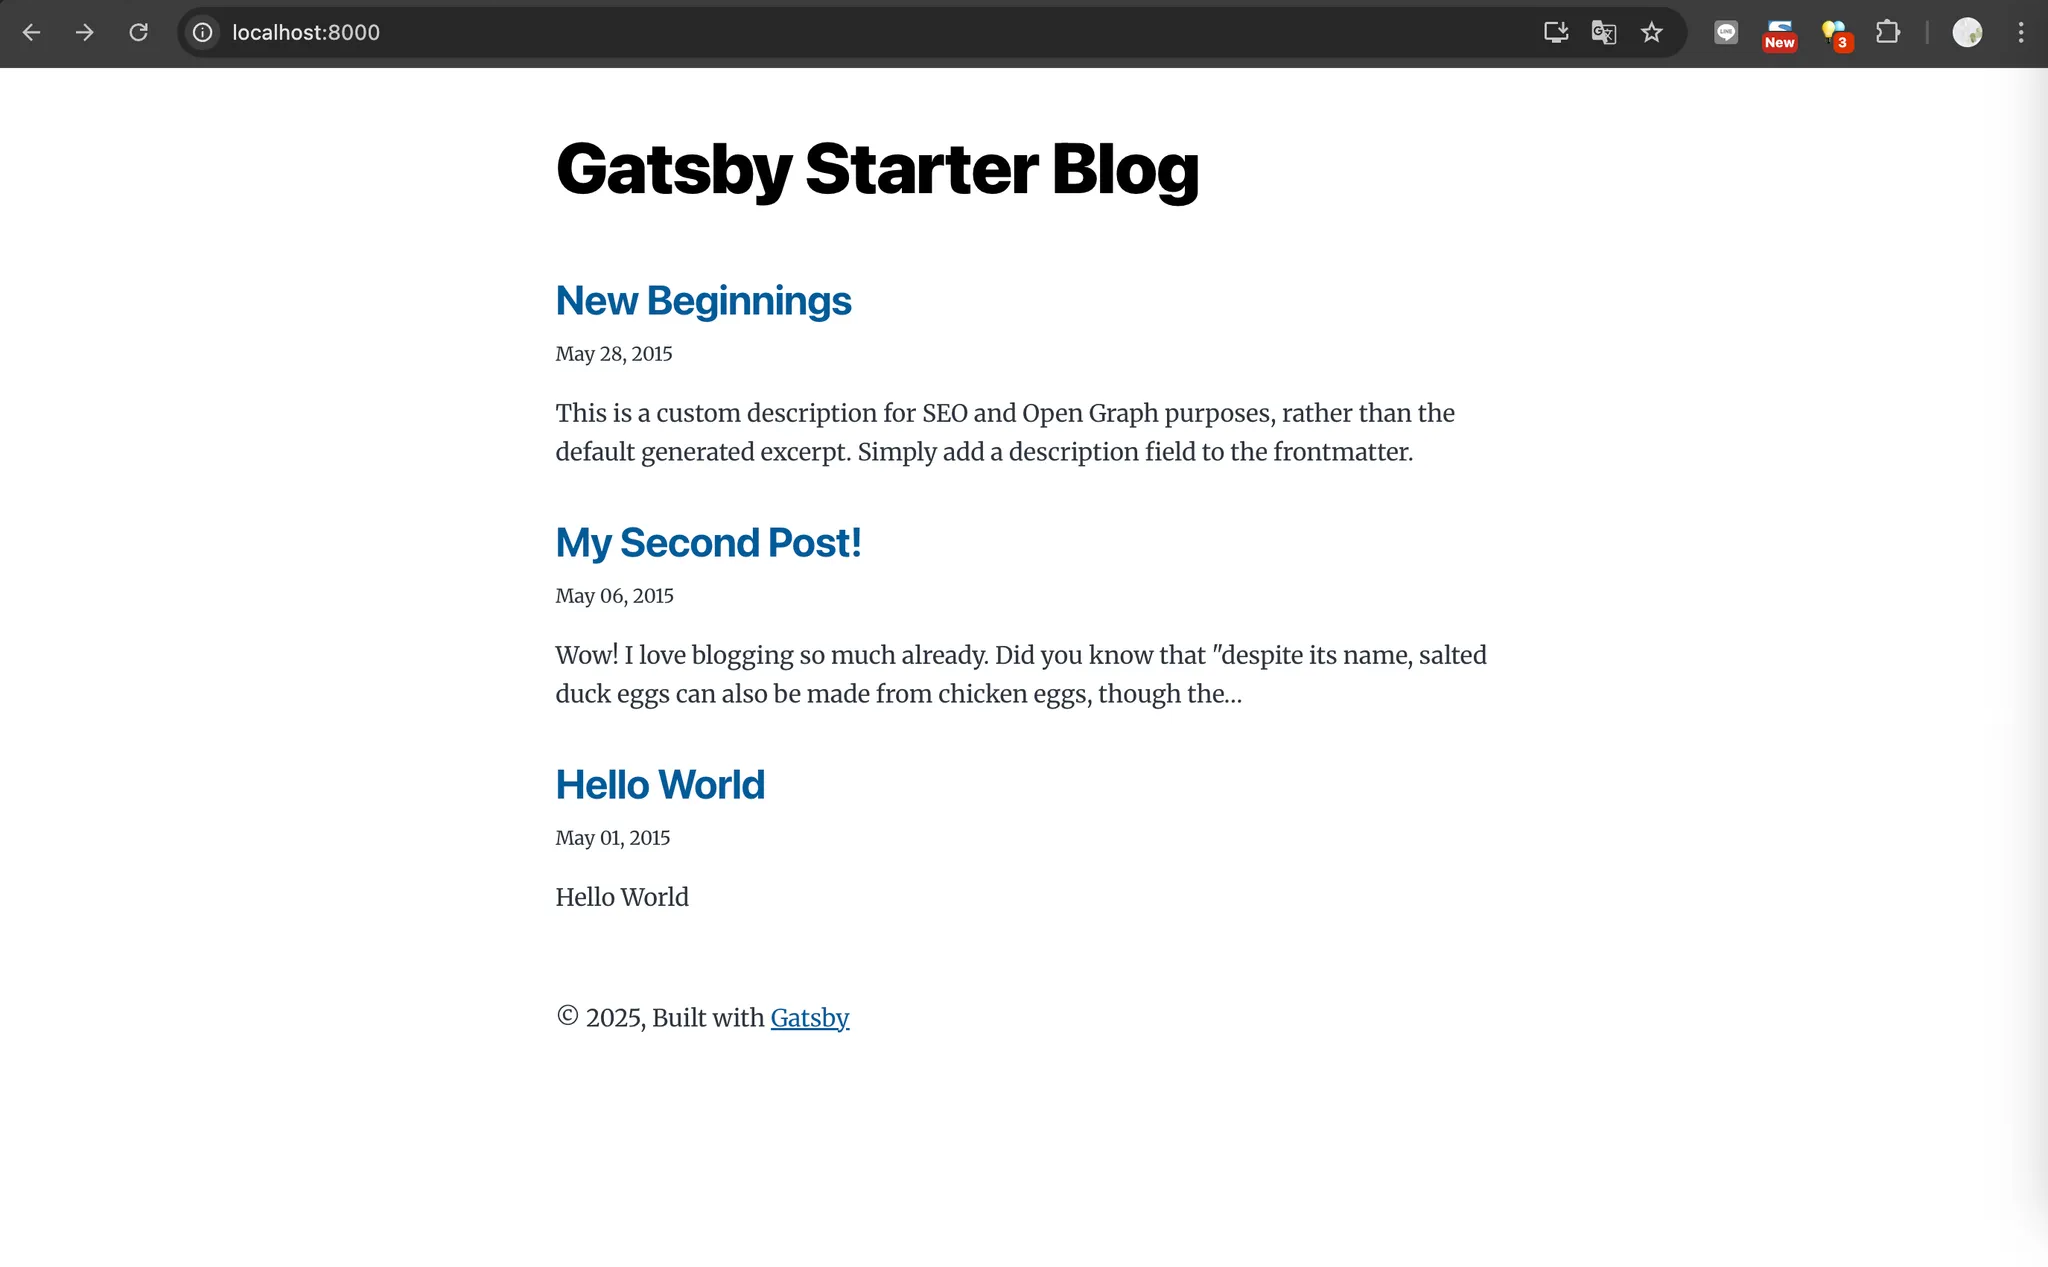Viewport: 2048px width, 1267px height.
Task: Click the date May 01, 2015
Action: (x=613, y=838)
